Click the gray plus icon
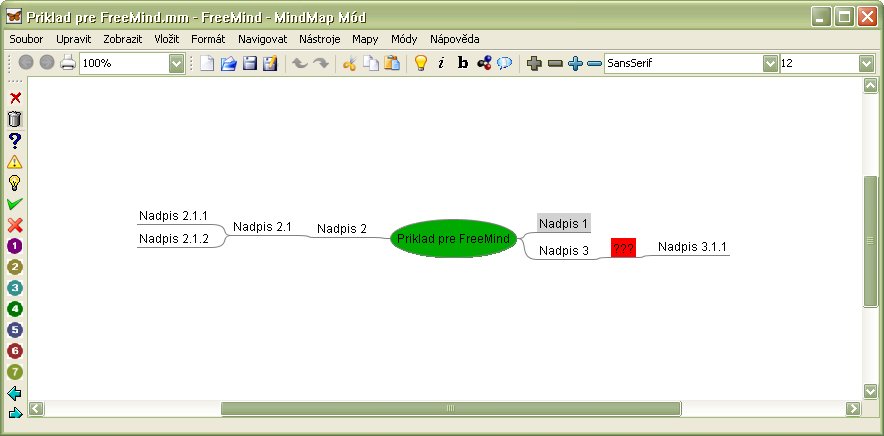 point(534,64)
